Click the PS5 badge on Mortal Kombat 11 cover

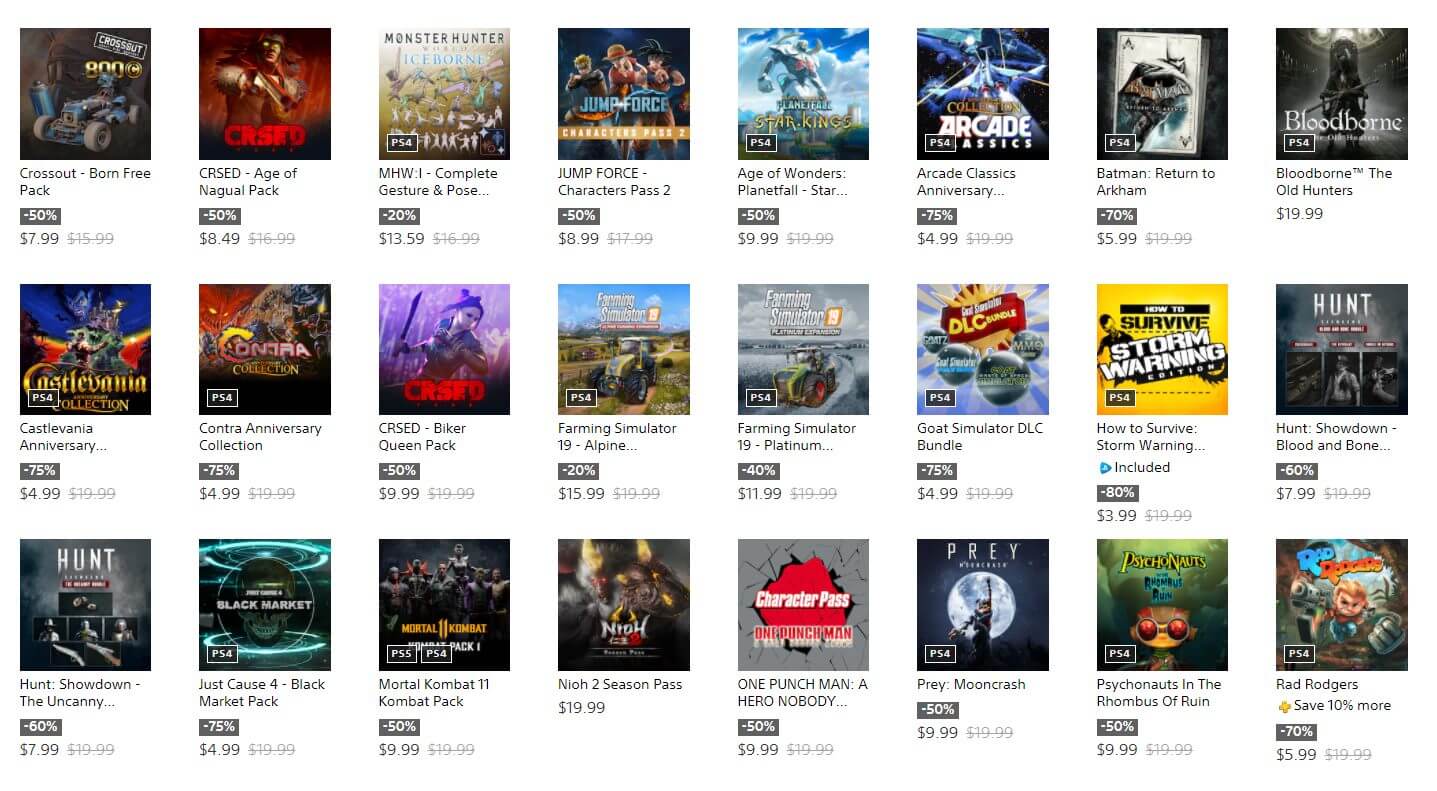tap(401, 654)
